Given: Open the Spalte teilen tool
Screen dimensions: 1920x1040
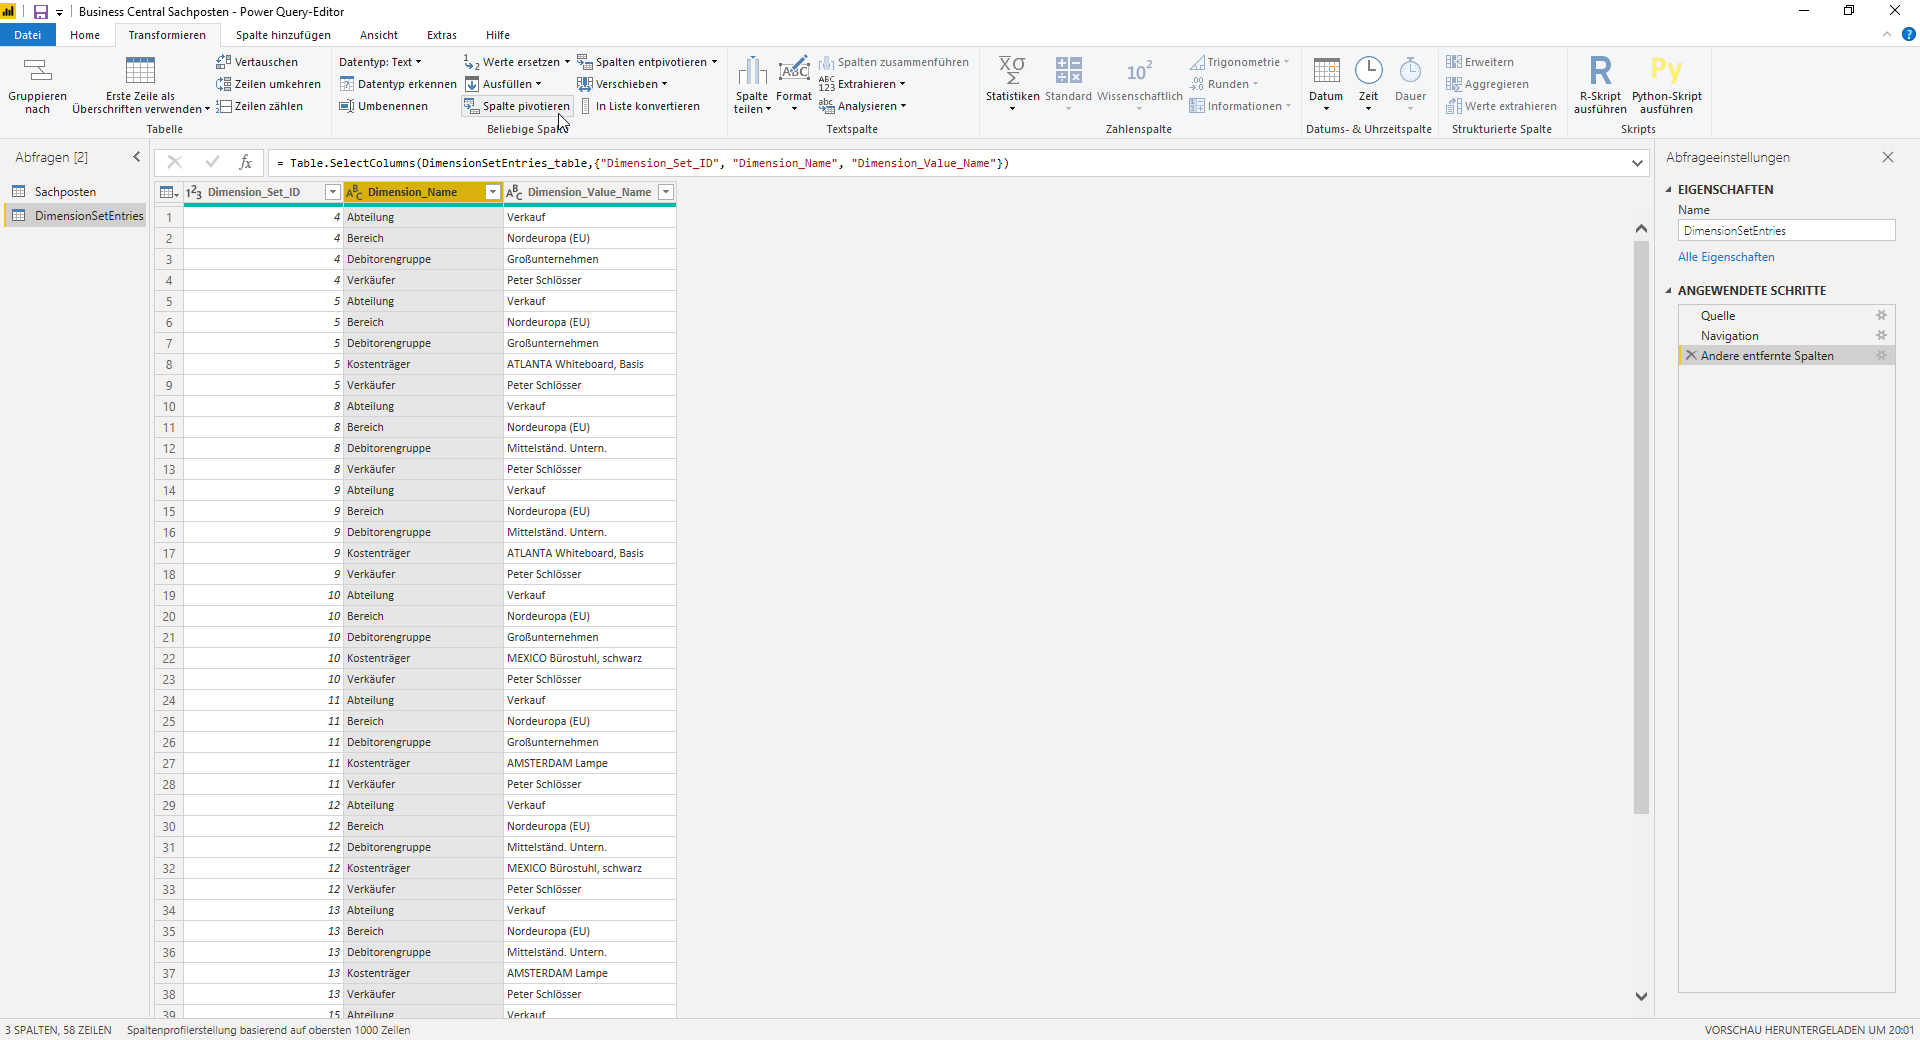Looking at the screenshot, I should coord(752,85).
